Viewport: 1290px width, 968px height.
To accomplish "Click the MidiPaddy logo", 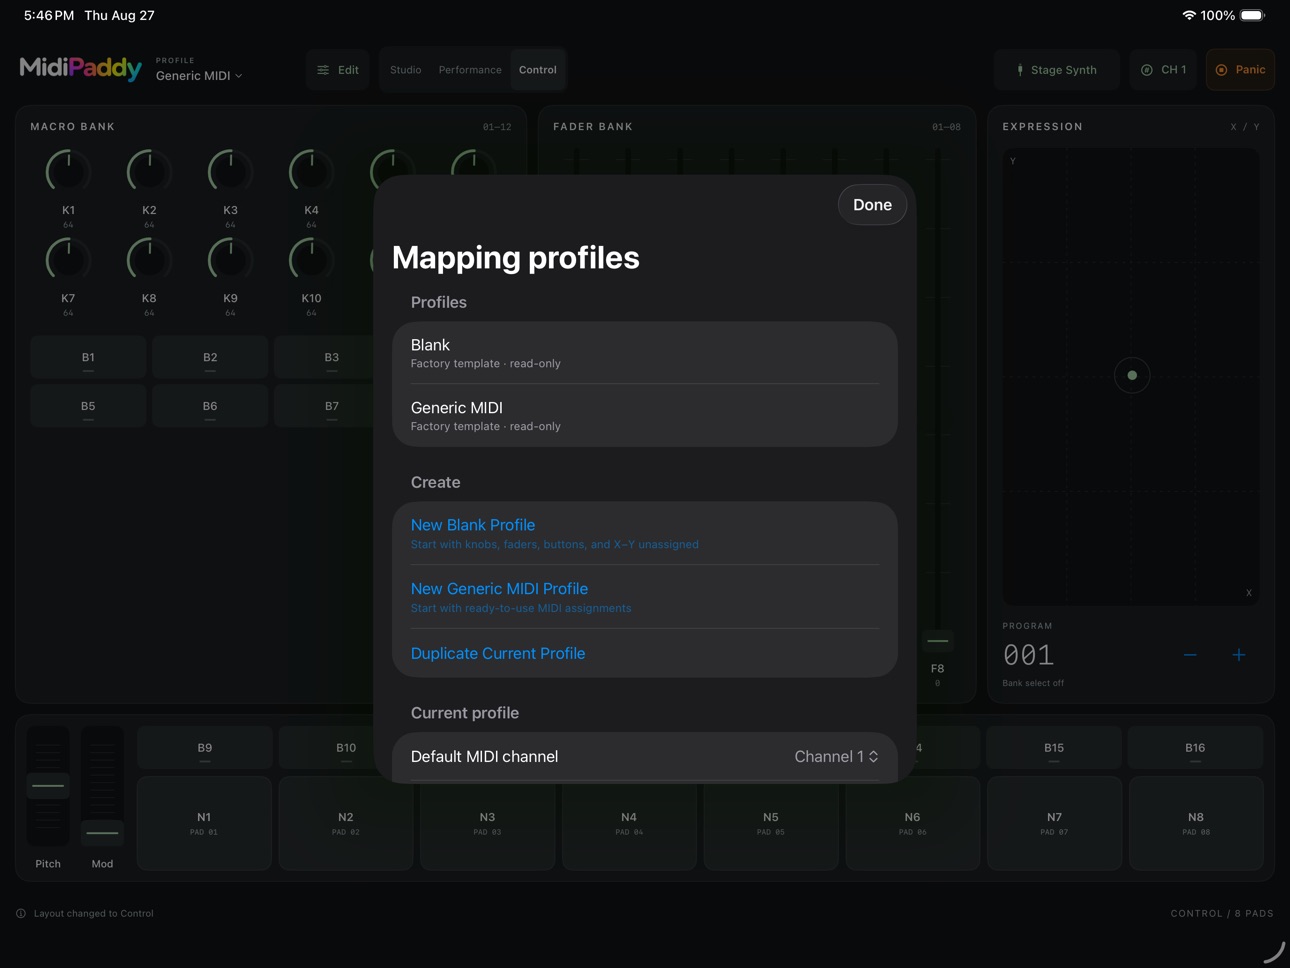I will [x=81, y=68].
